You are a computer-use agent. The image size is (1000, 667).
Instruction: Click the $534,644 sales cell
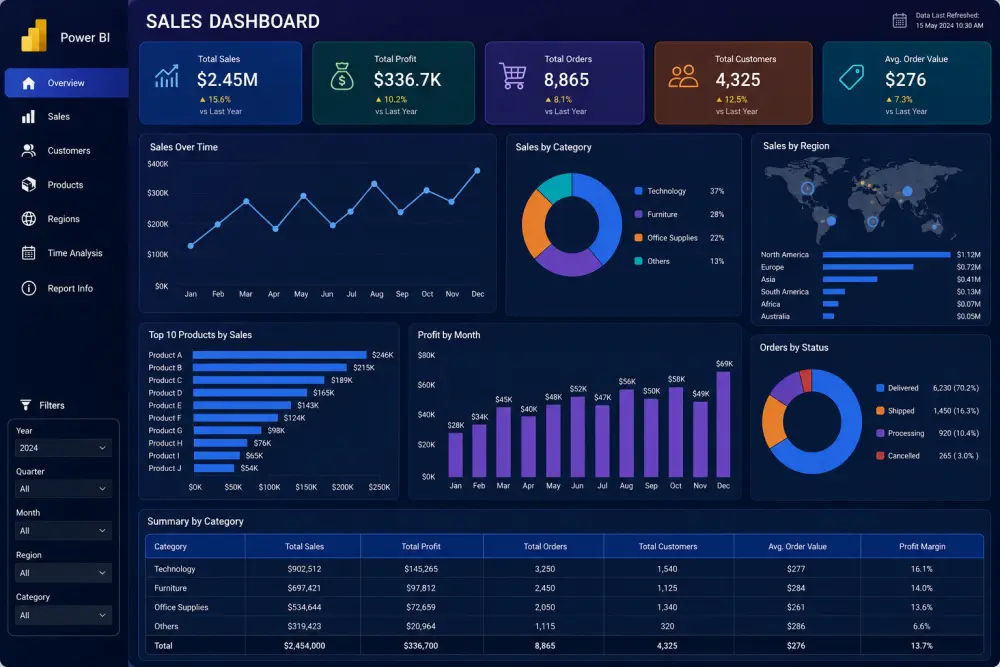tap(304, 607)
